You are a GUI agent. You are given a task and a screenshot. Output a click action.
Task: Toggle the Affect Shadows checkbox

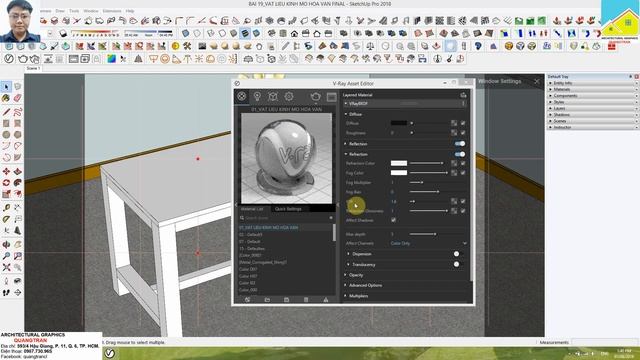393,220
